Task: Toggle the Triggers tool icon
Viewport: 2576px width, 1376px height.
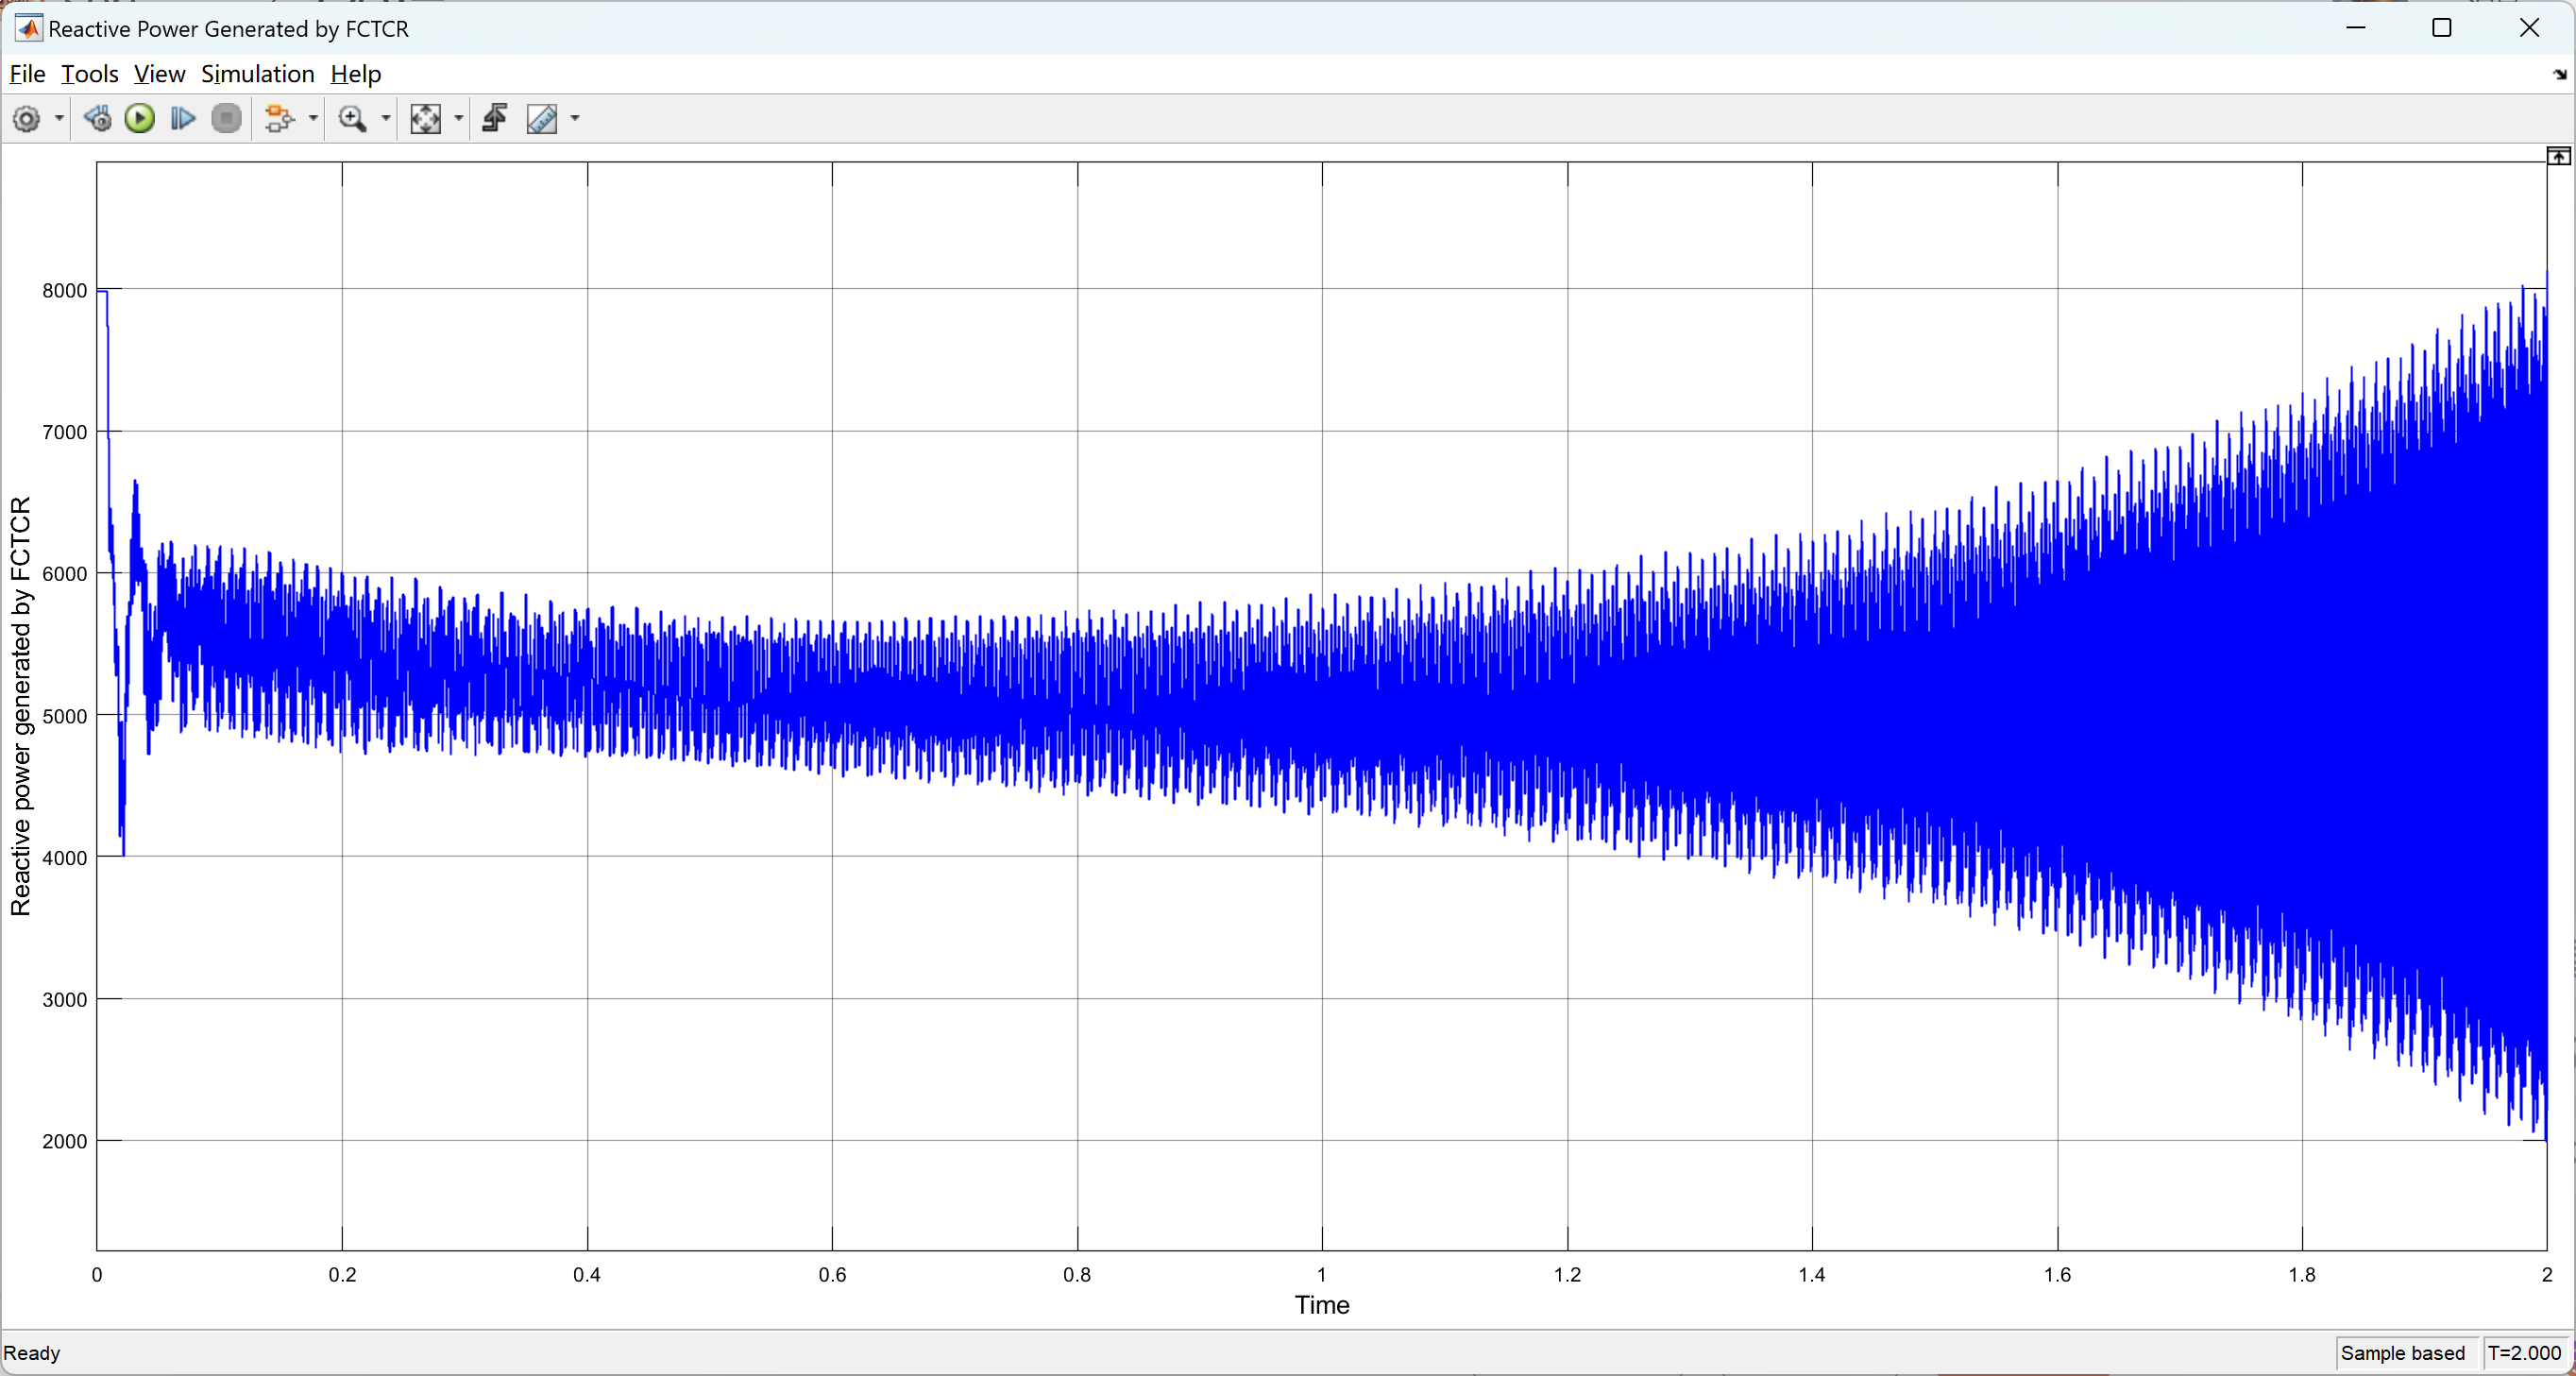Action: point(495,119)
